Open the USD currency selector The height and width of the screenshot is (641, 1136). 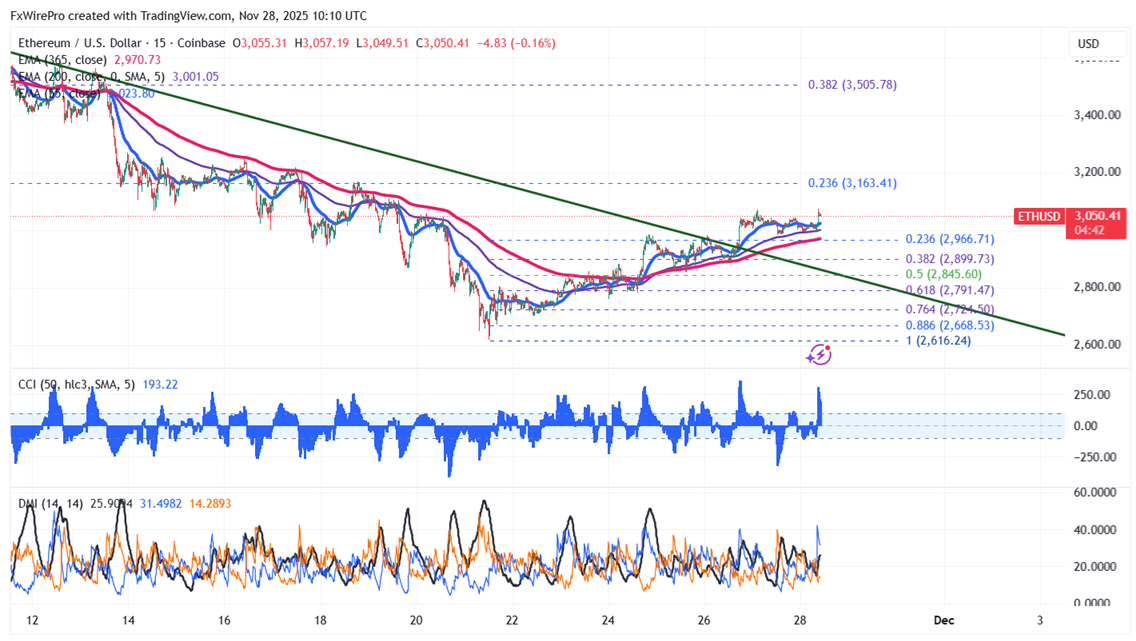click(1088, 43)
